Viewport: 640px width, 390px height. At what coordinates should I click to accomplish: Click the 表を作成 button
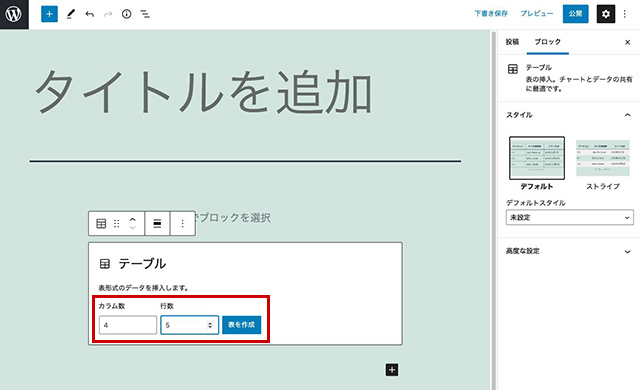[242, 325]
